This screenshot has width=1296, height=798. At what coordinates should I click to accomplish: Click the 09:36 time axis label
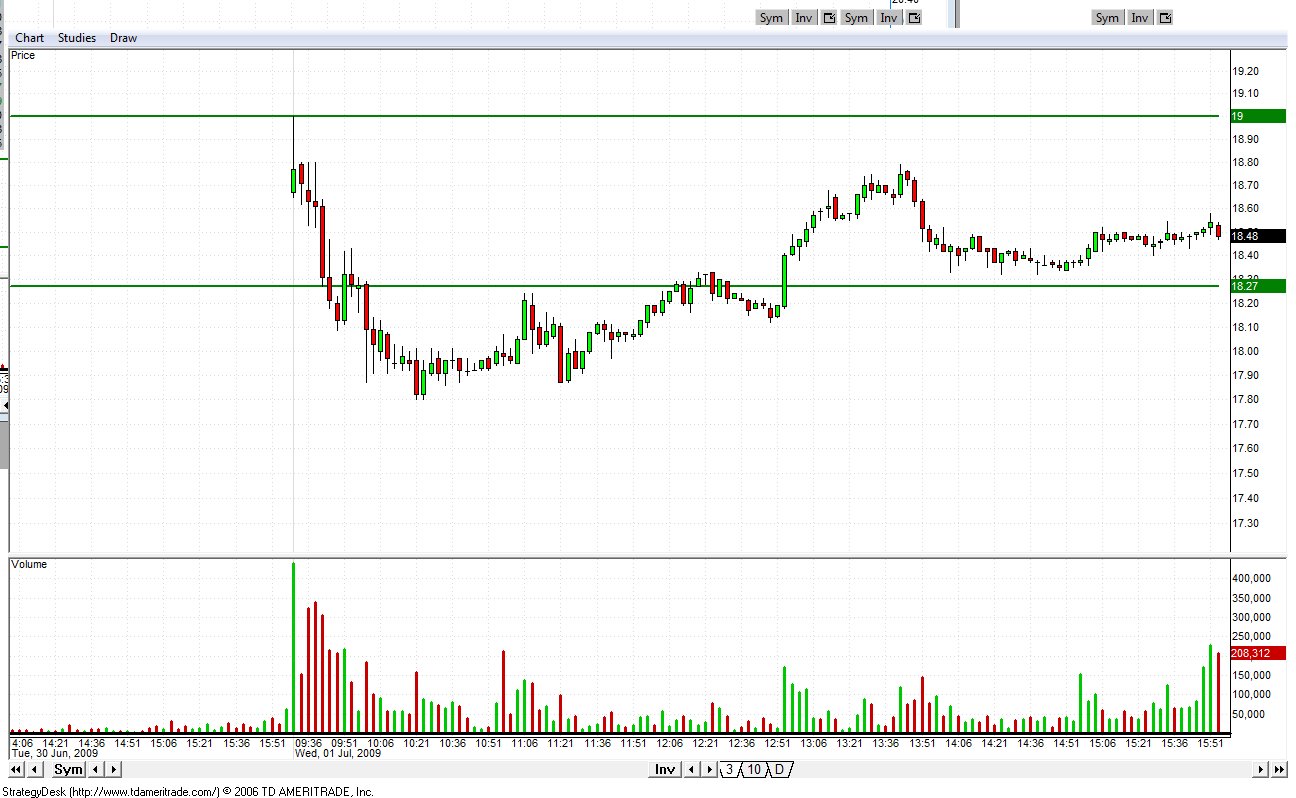(x=308, y=743)
